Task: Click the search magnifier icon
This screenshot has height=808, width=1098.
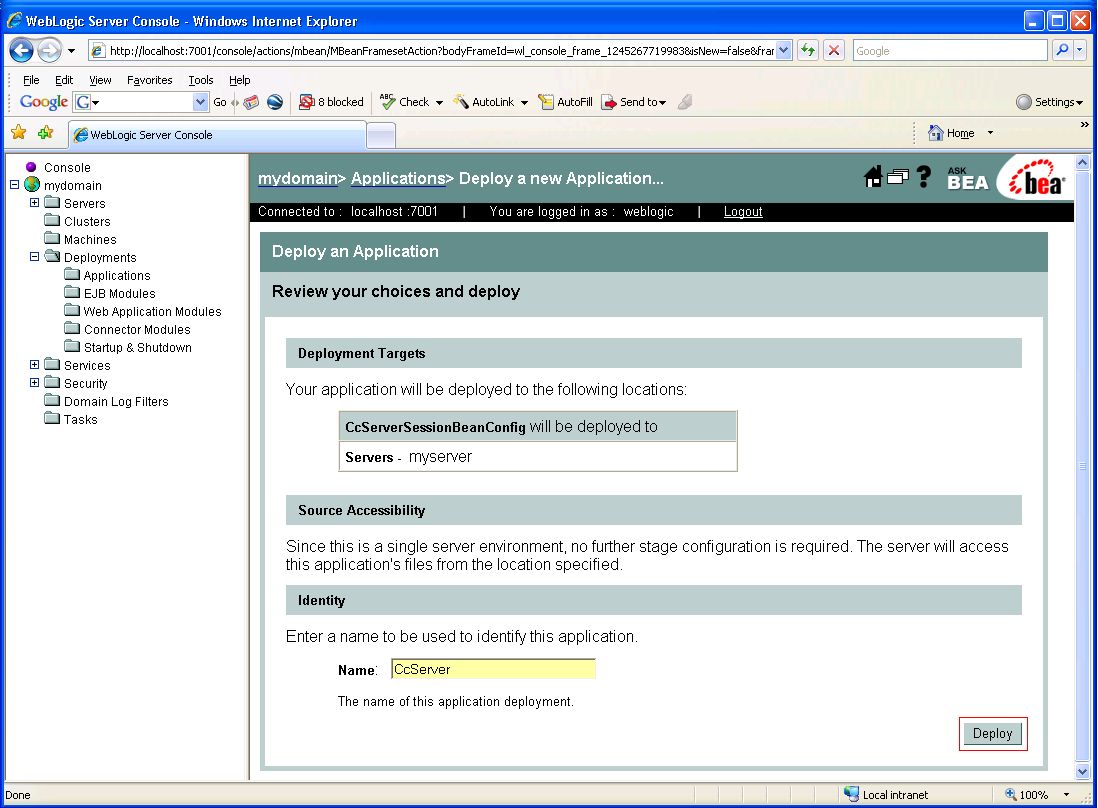Action: (x=1062, y=50)
